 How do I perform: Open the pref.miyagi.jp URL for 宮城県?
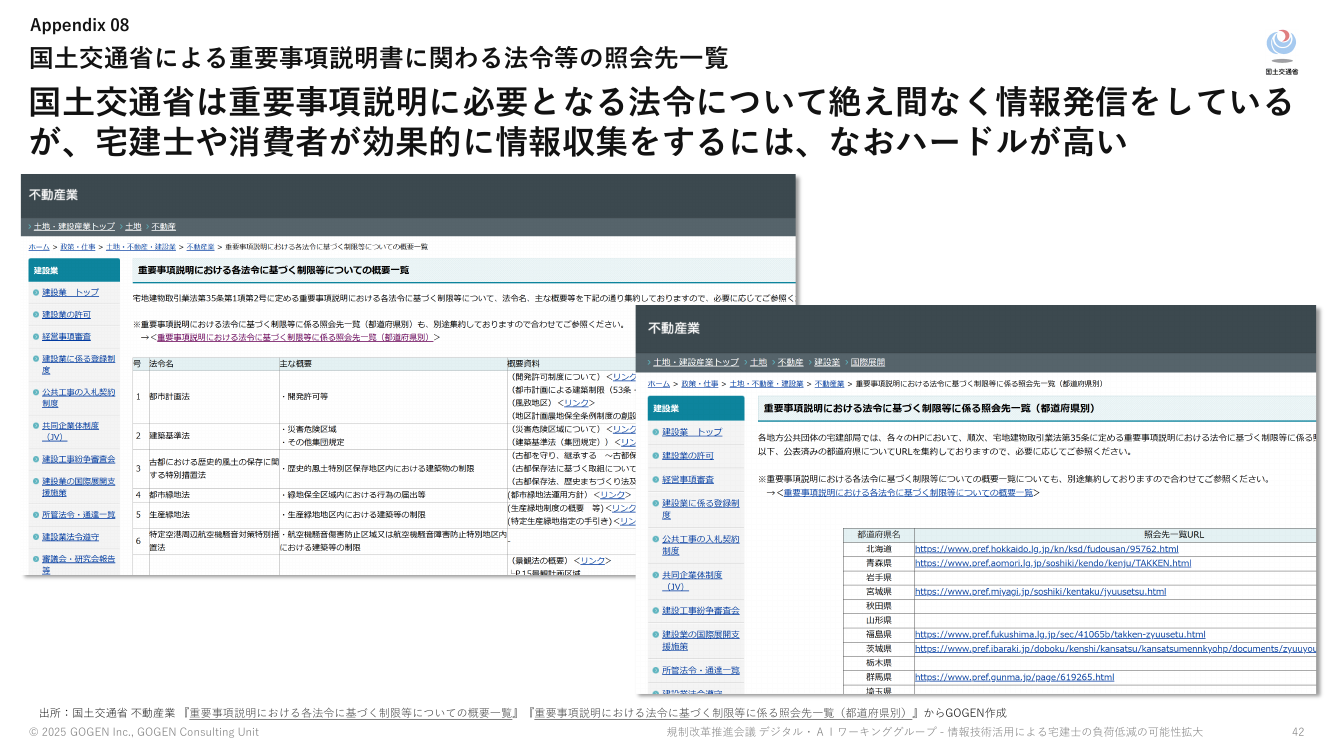pos(1041,591)
